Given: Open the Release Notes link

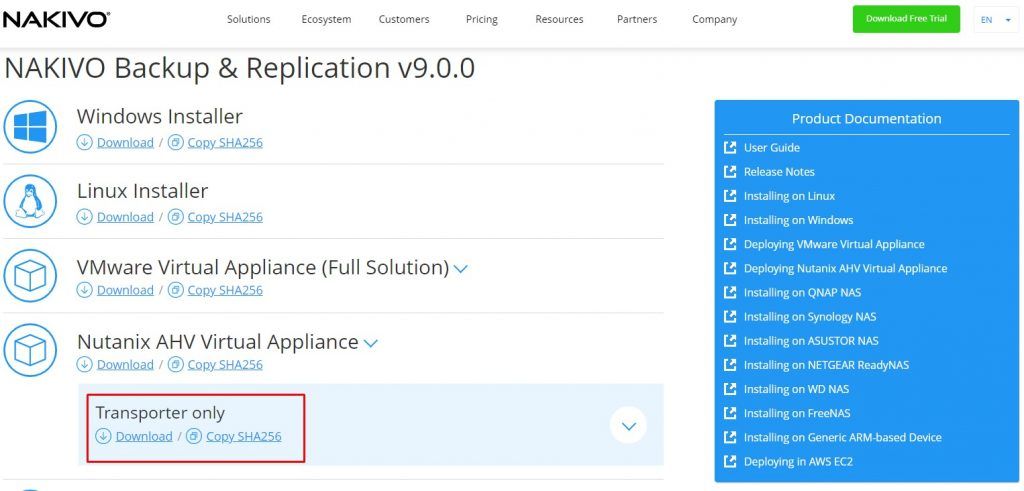Looking at the screenshot, I should click(x=779, y=172).
